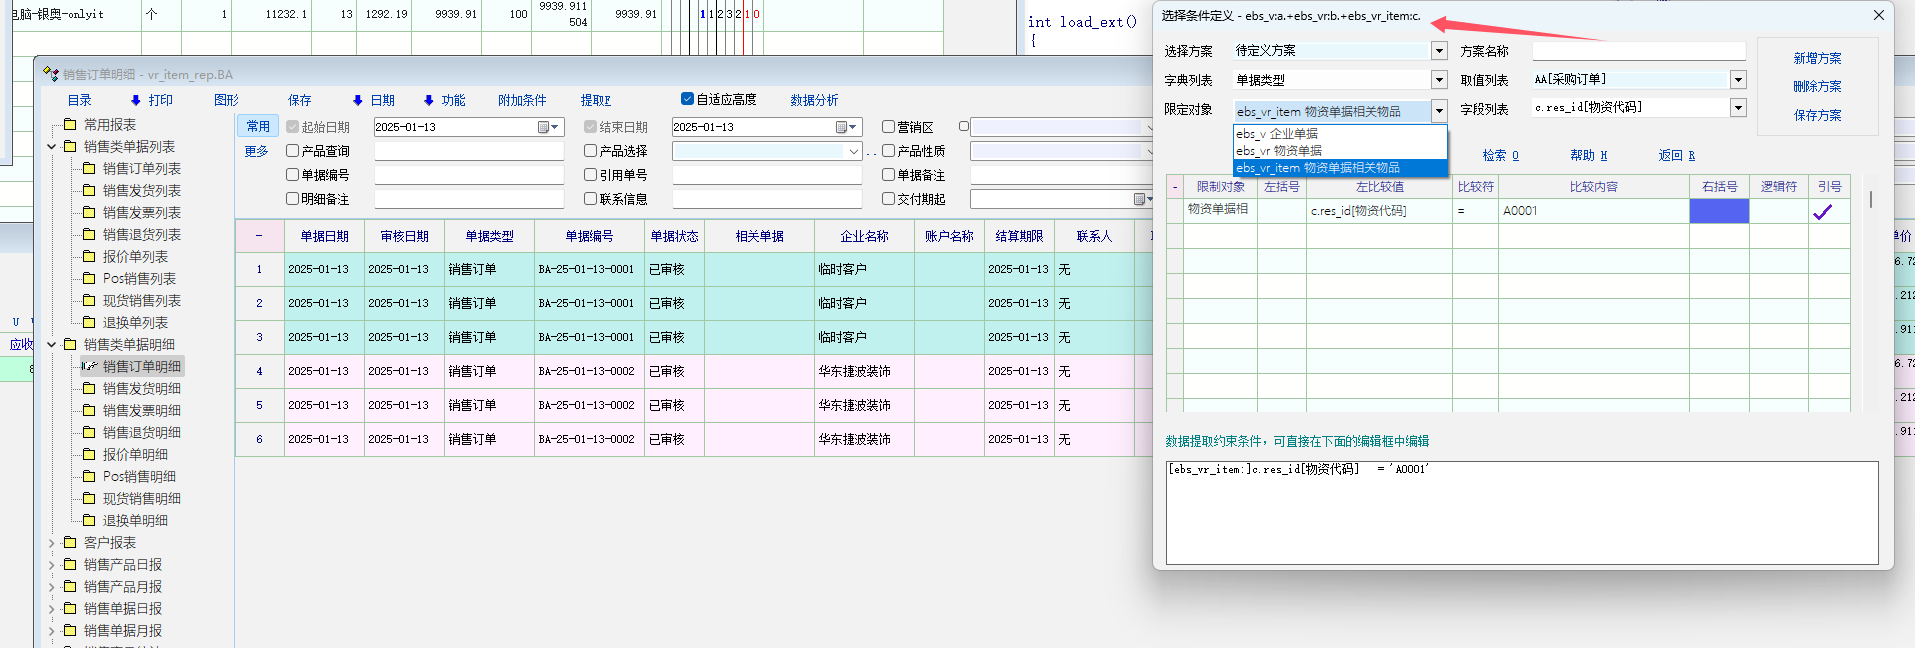Click the blue 右括号 cell in first row

pos(1719,211)
